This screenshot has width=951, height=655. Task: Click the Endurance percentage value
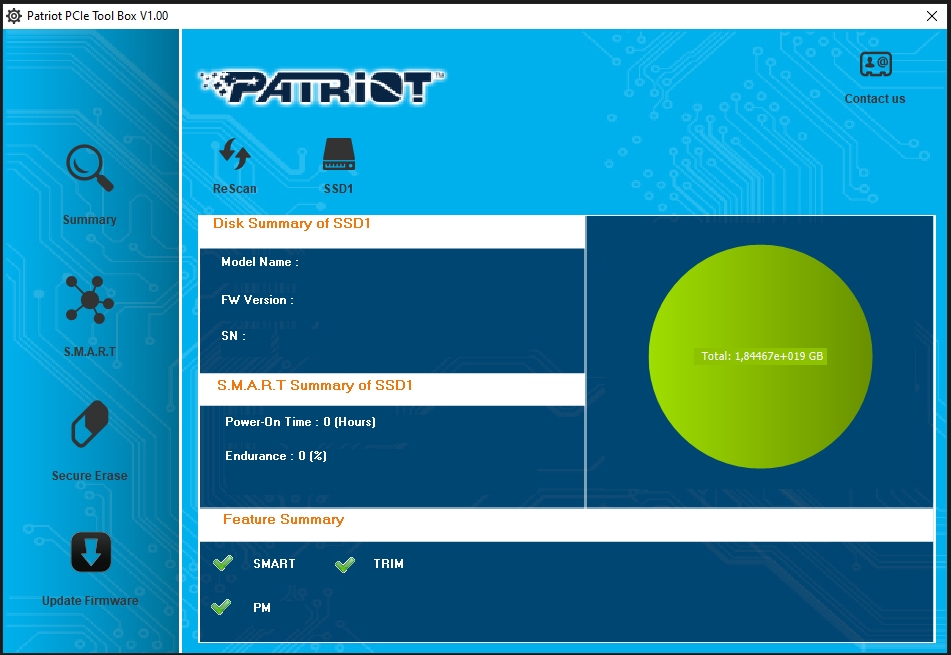click(x=312, y=456)
